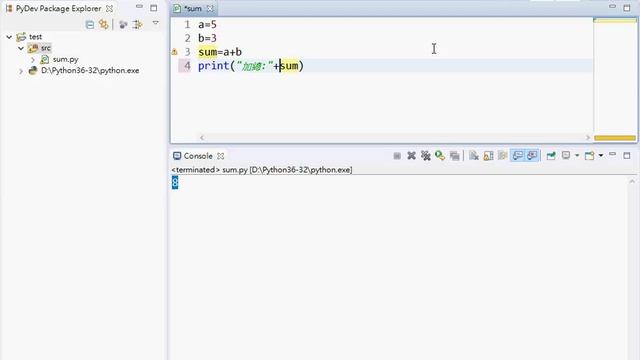Open the Open Console dropdown arrow
This screenshot has height=360, width=640.
point(601,156)
